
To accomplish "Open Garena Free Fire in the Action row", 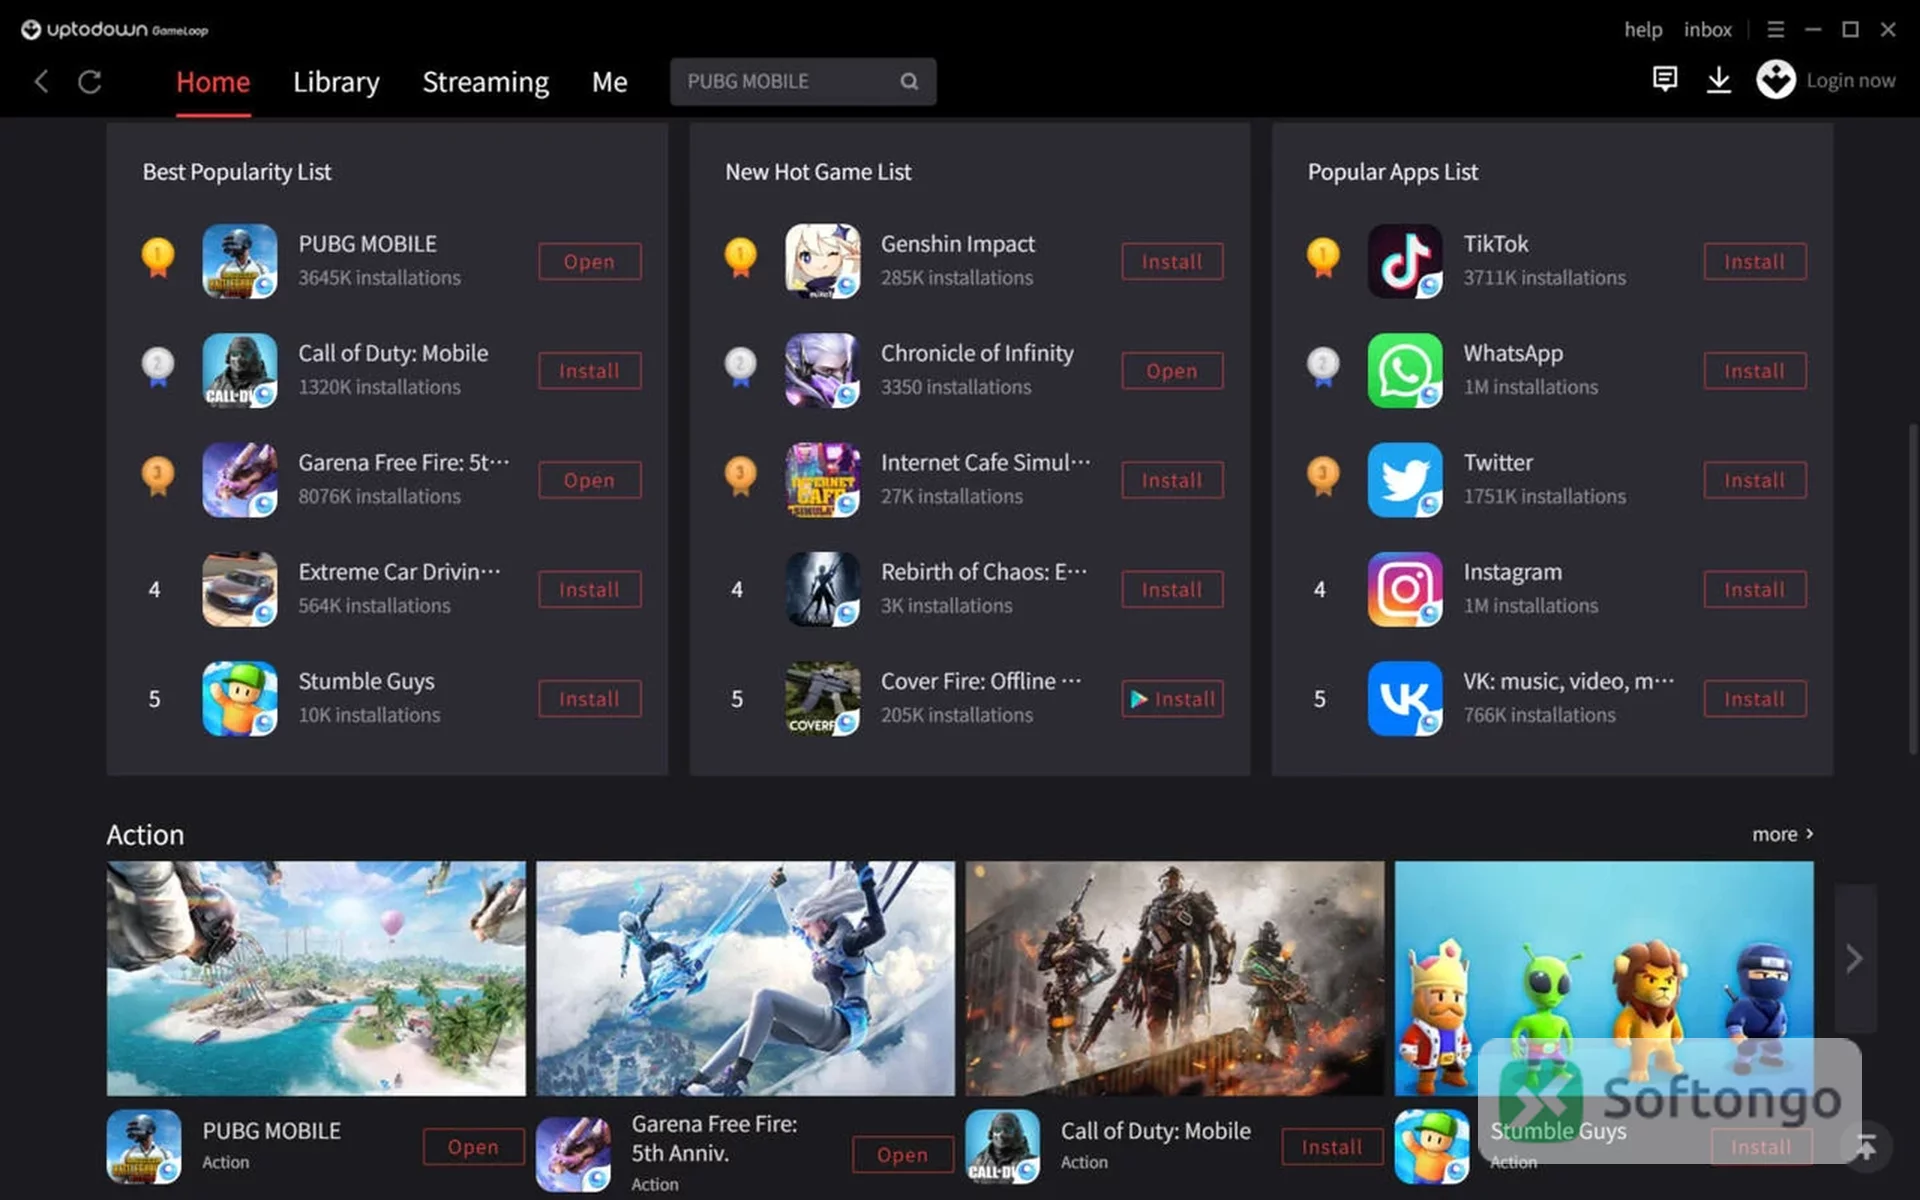I will pos(902,1155).
